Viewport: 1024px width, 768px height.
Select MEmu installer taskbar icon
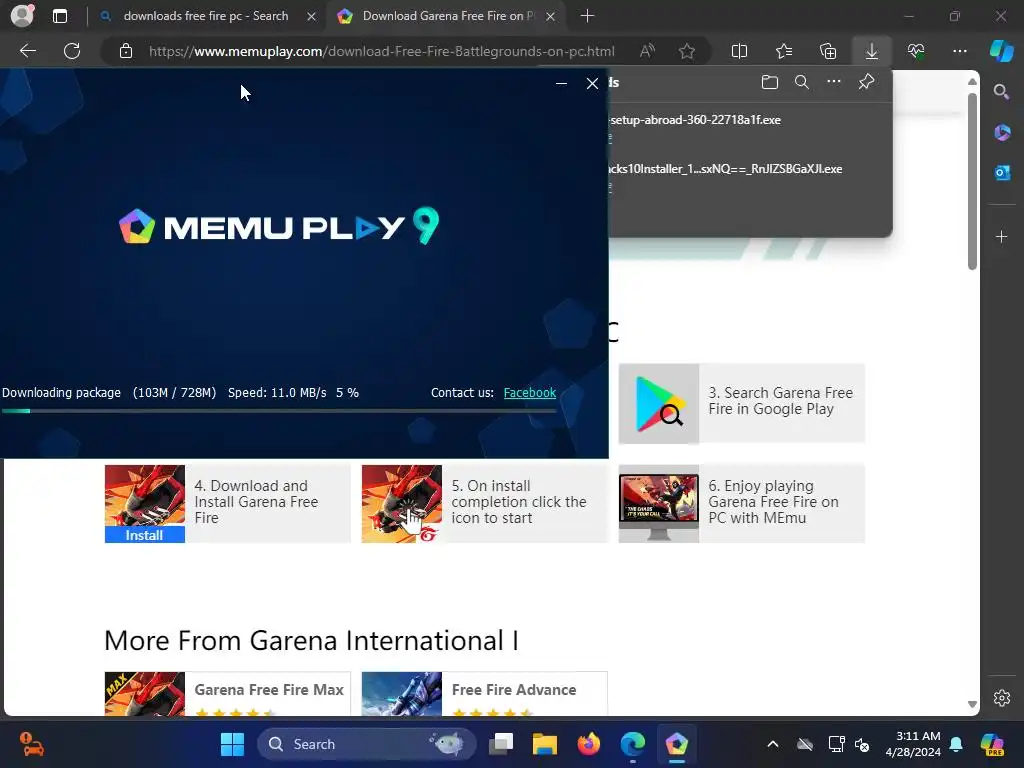pos(677,744)
